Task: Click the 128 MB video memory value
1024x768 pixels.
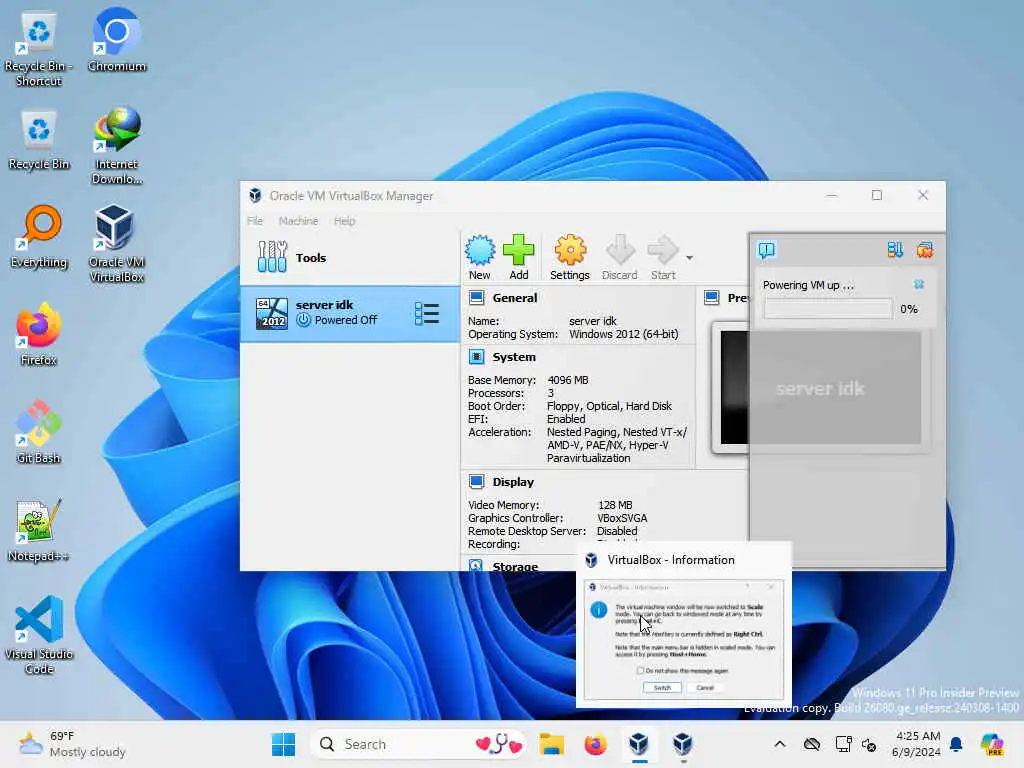Action: tap(615, 505)
